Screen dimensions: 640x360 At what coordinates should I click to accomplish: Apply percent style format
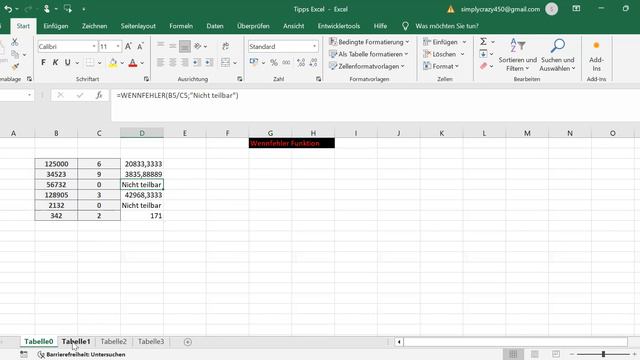(274, 62)
